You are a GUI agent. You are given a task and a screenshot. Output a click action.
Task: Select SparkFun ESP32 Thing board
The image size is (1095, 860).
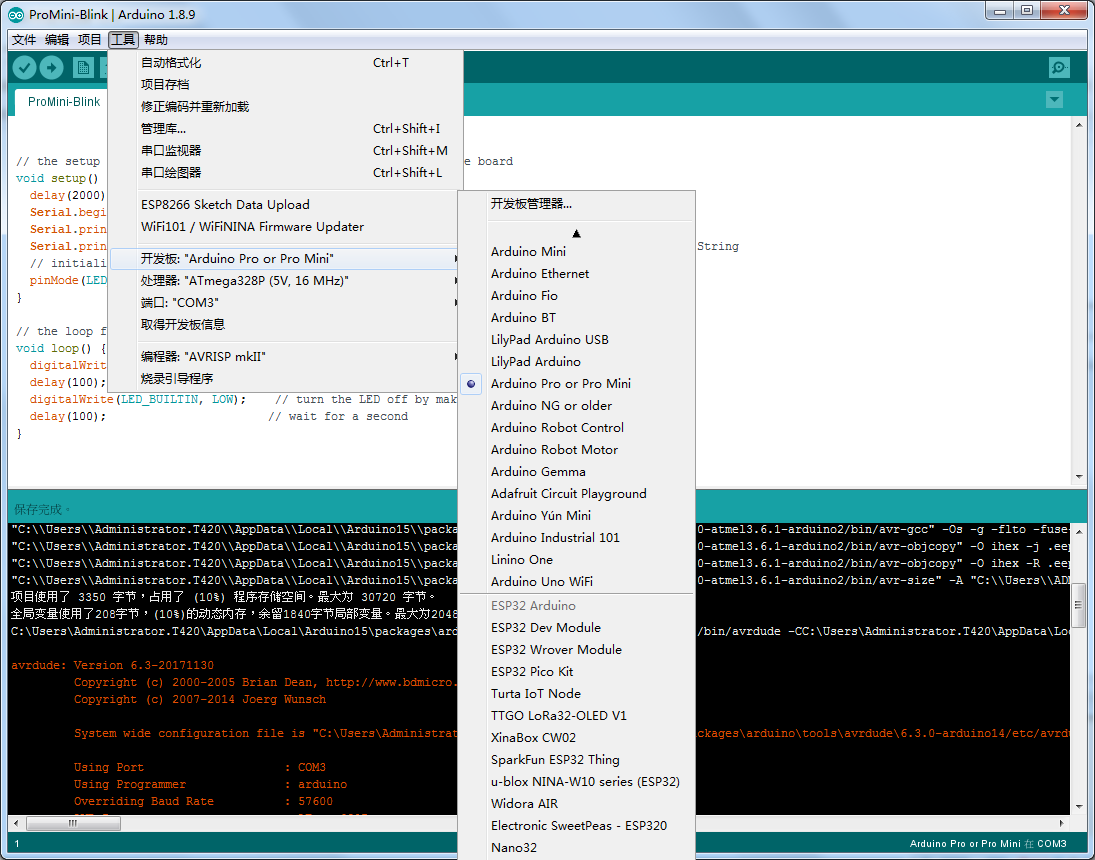point(577,760)
